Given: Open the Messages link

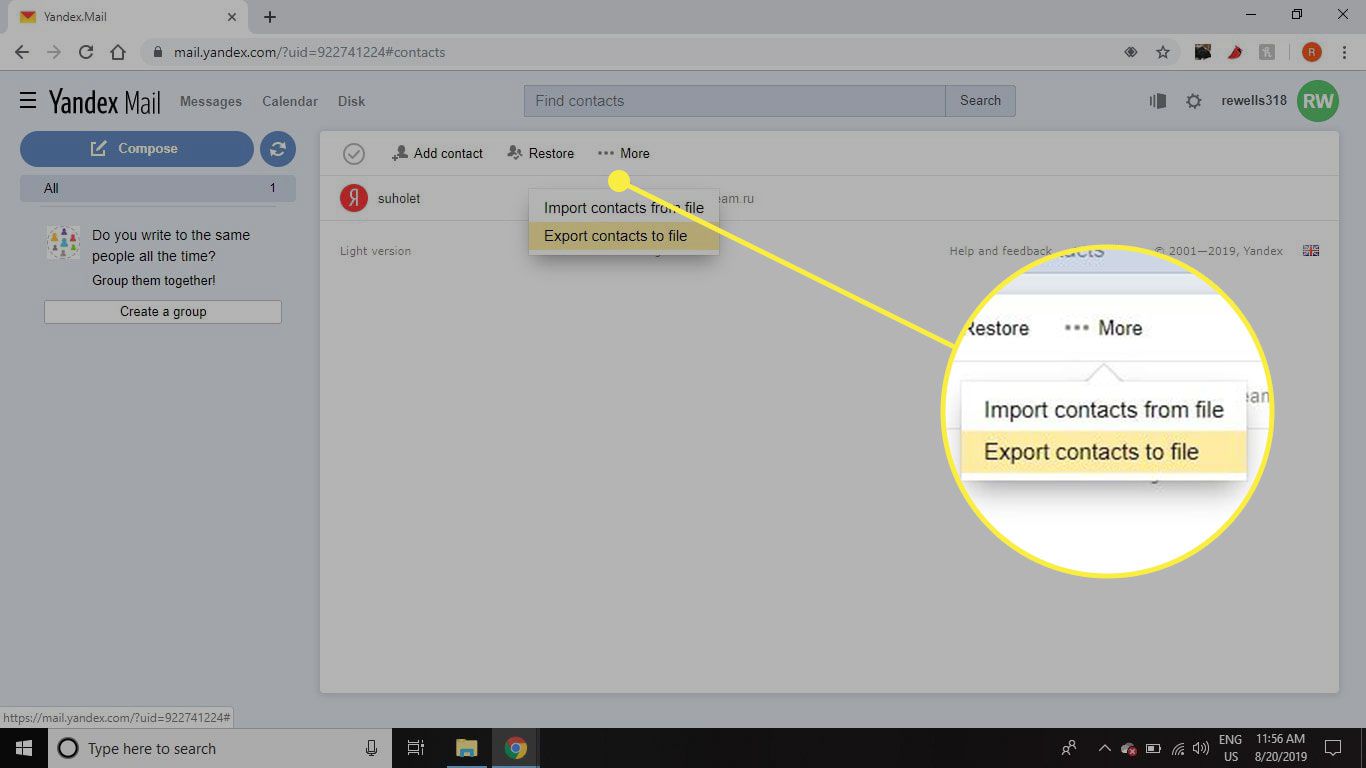Looking at the screenshot, I should point(211,101).
